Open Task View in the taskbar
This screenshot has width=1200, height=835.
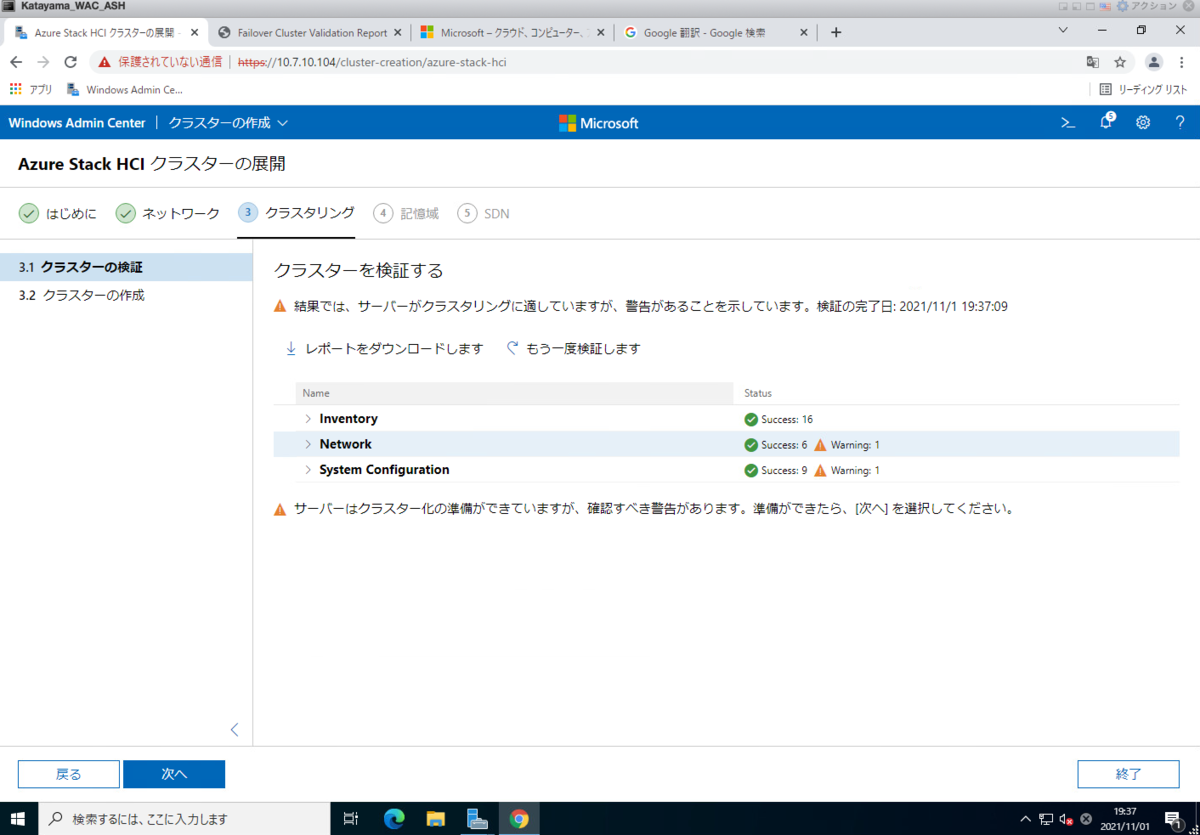click(x=351, y=818)
